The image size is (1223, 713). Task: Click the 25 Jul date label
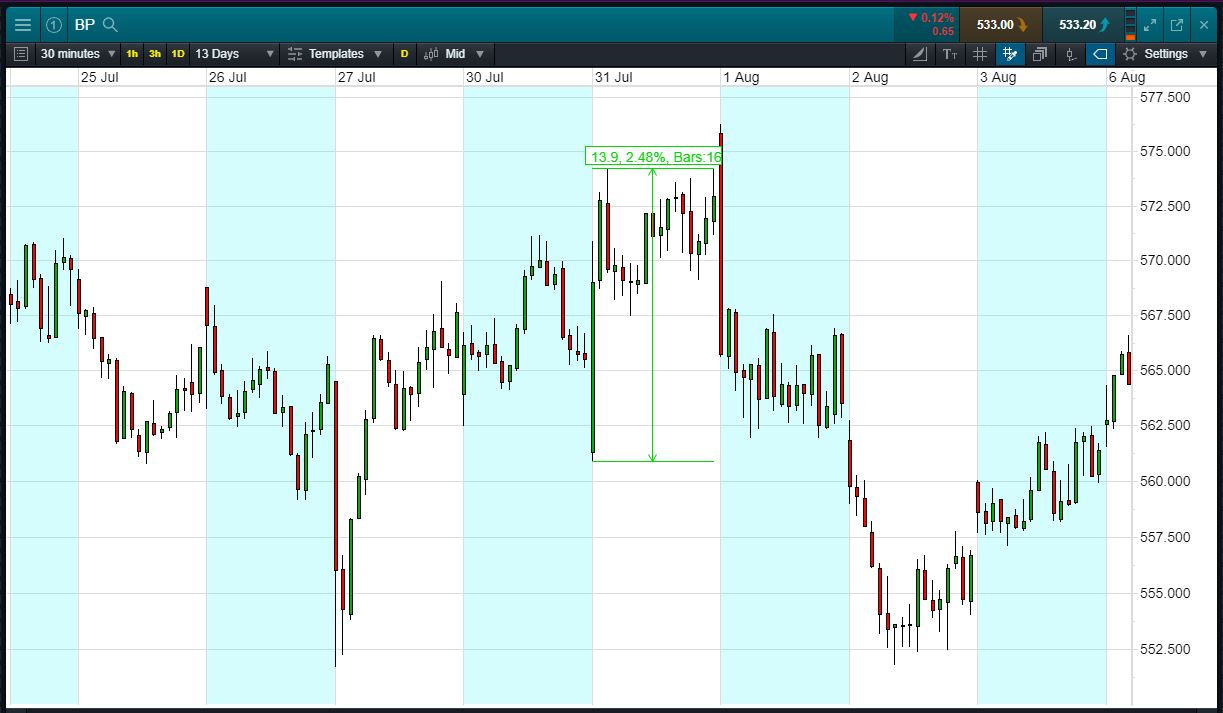[x=101, y=77]
